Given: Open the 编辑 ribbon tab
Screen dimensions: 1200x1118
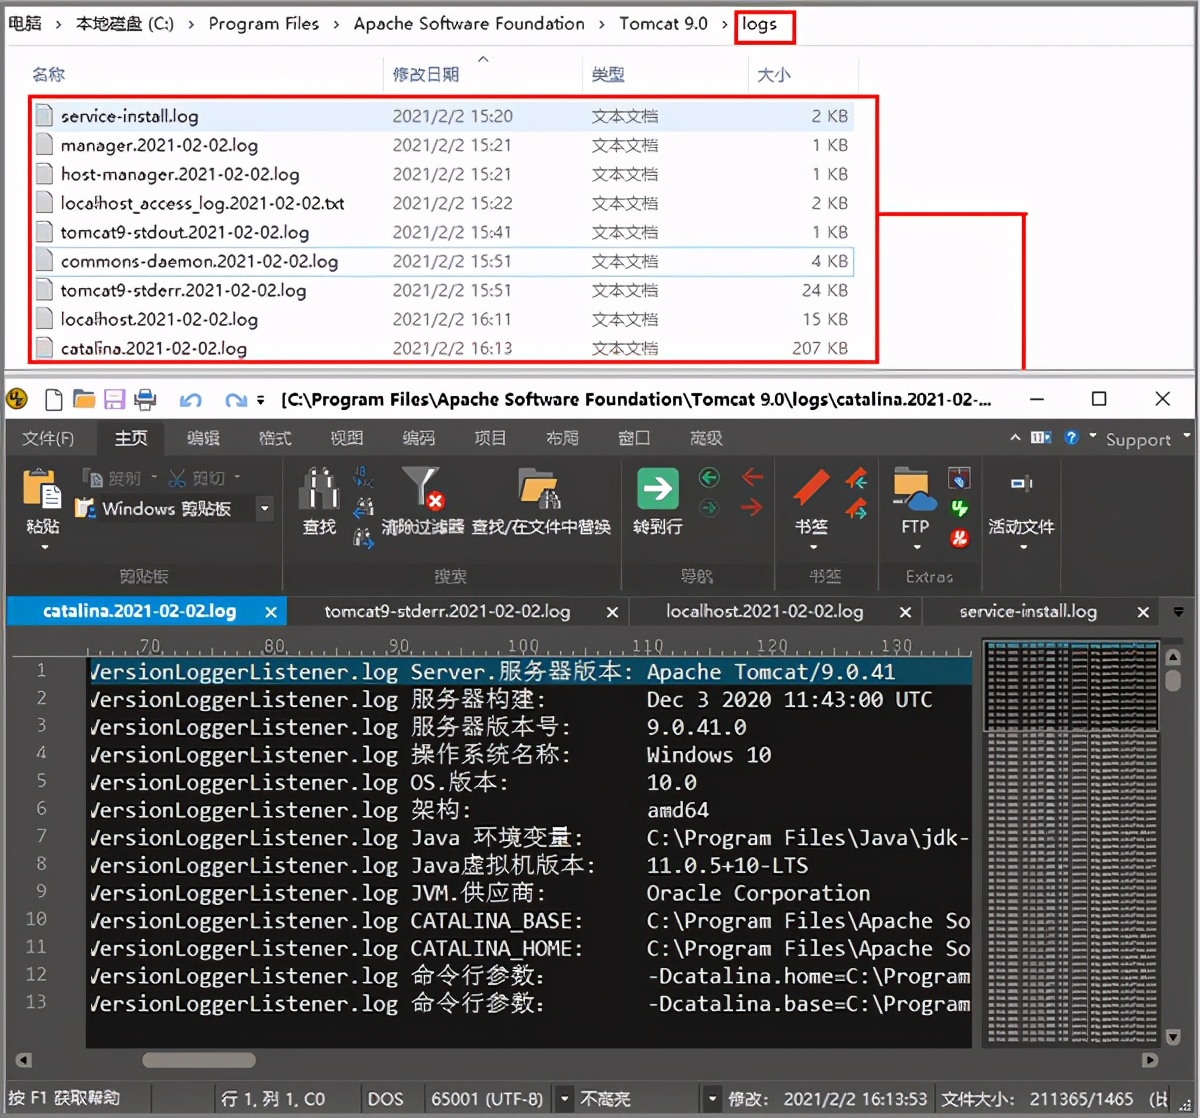Looking at the screenshot, I should tap(203, 438).
